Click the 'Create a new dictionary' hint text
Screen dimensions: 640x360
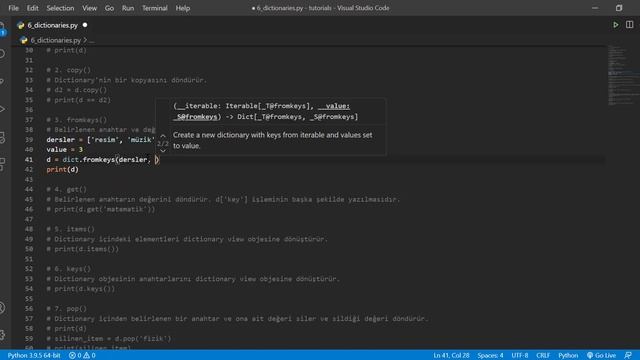point(272,140)
